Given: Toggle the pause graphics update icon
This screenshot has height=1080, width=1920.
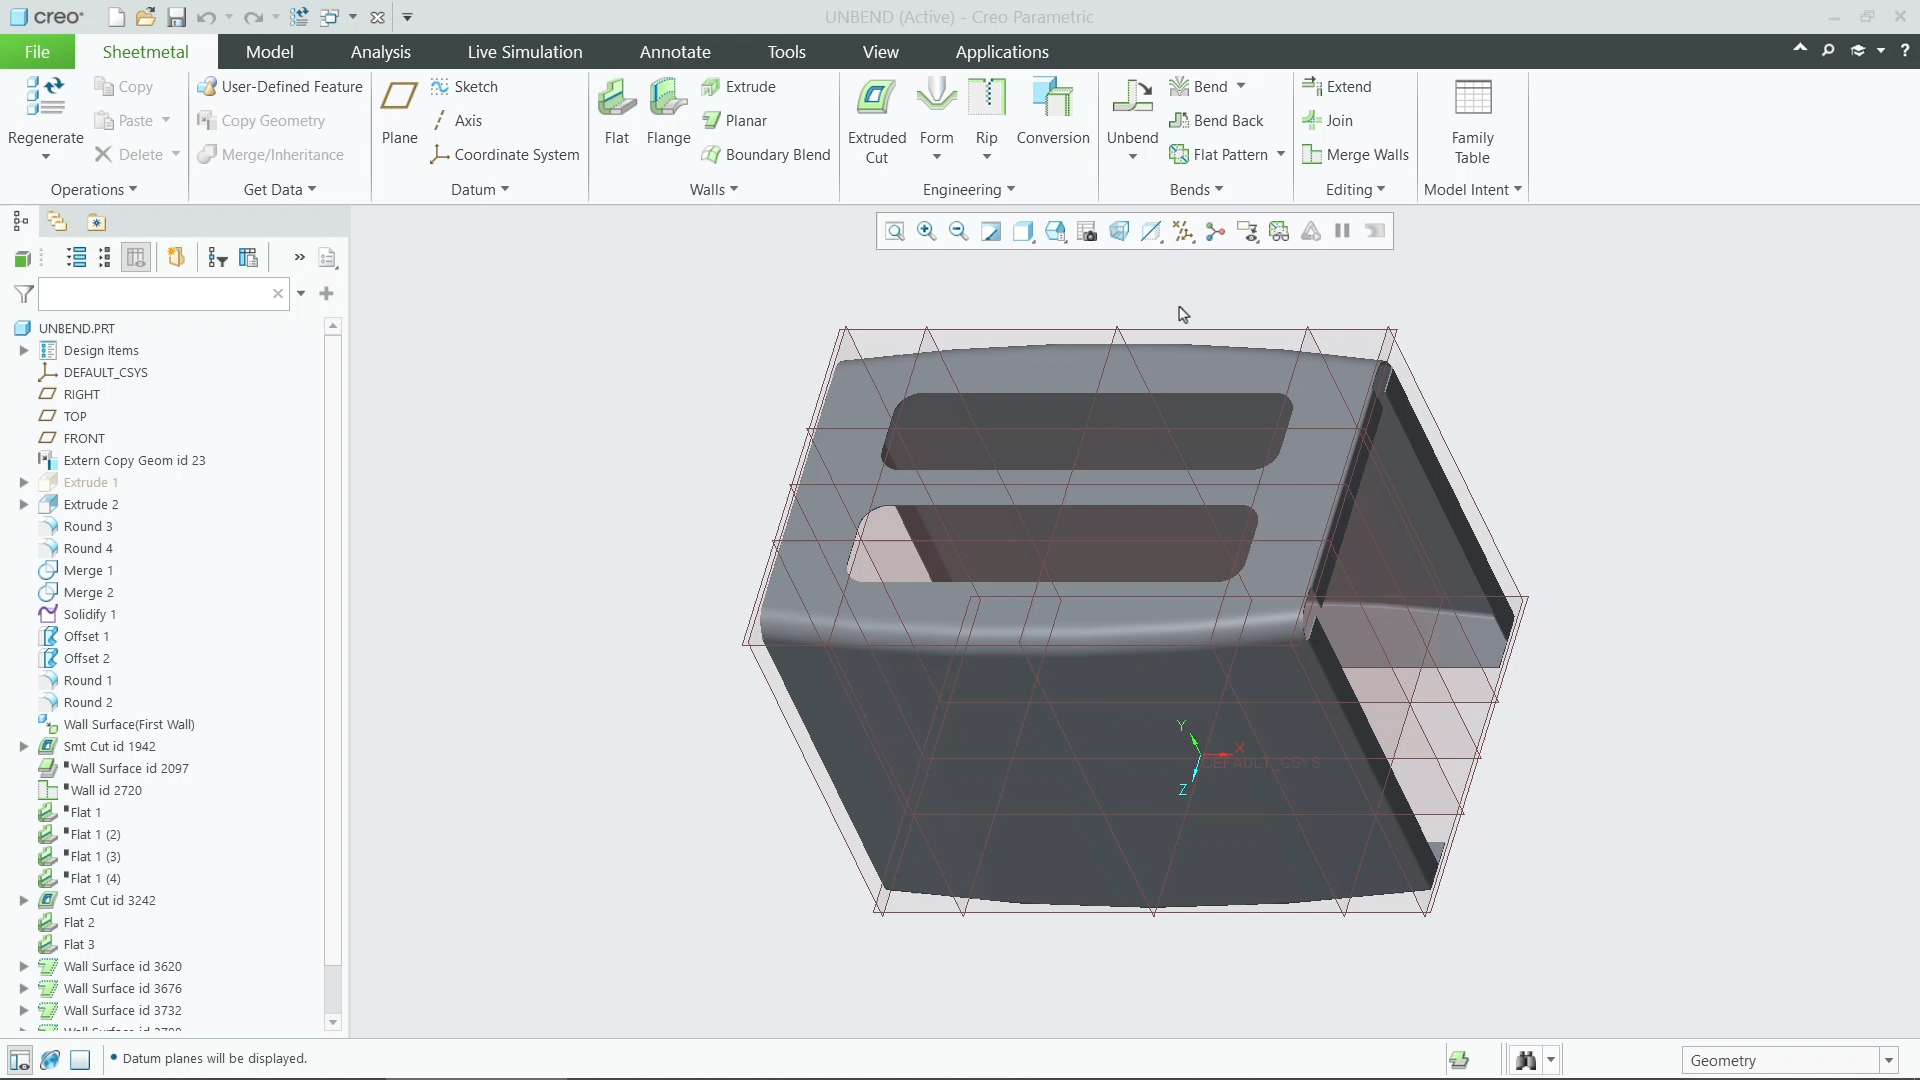Looking at the screenshot, I should tap(1342, 231).
